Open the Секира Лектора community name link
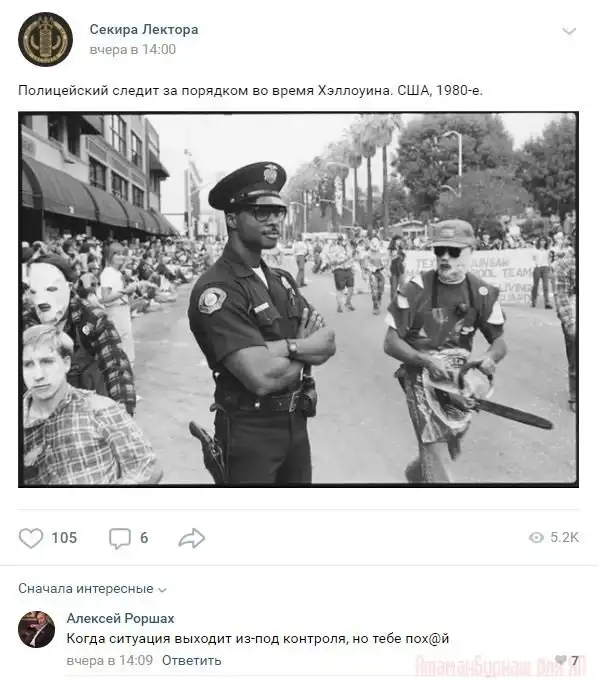Image resolution: width=599 pixels, height=681 pixels. point(144,30)
